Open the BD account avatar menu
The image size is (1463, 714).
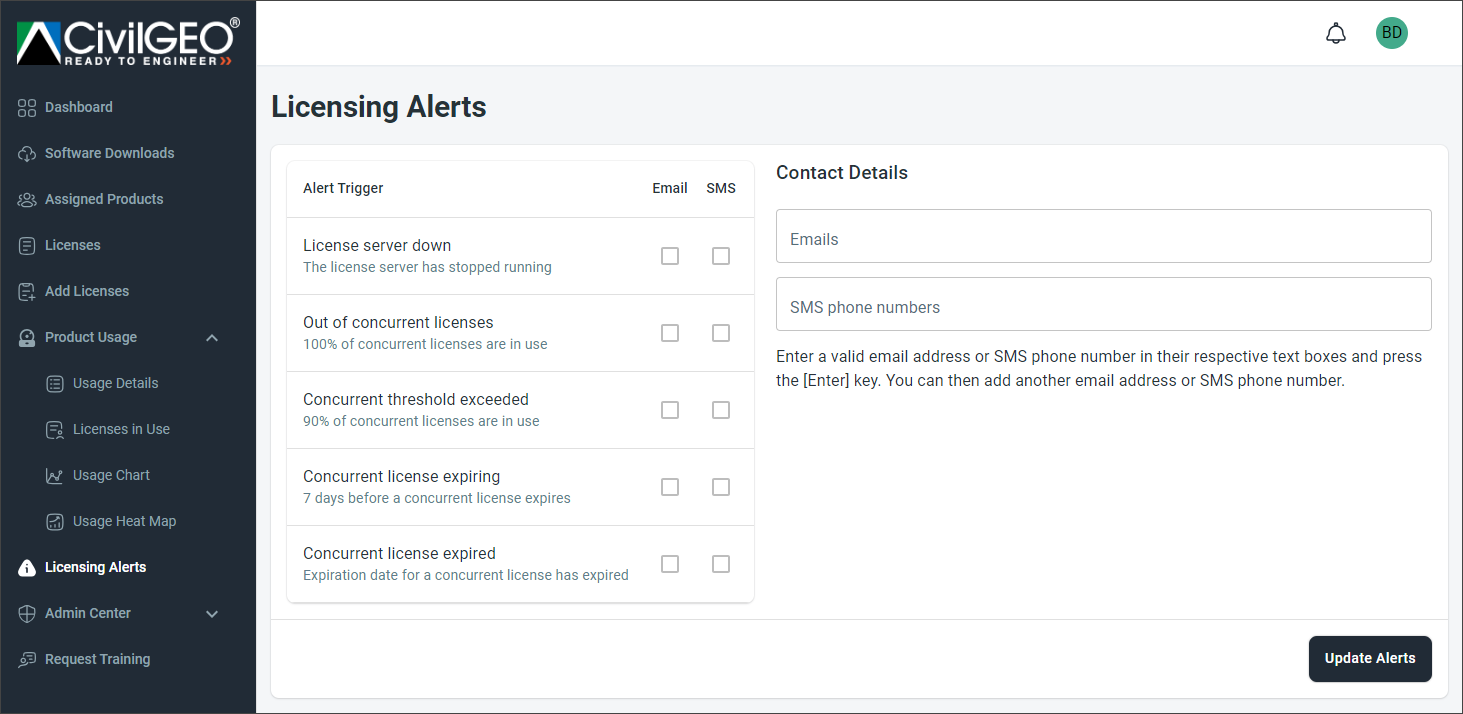(1391, 32)
